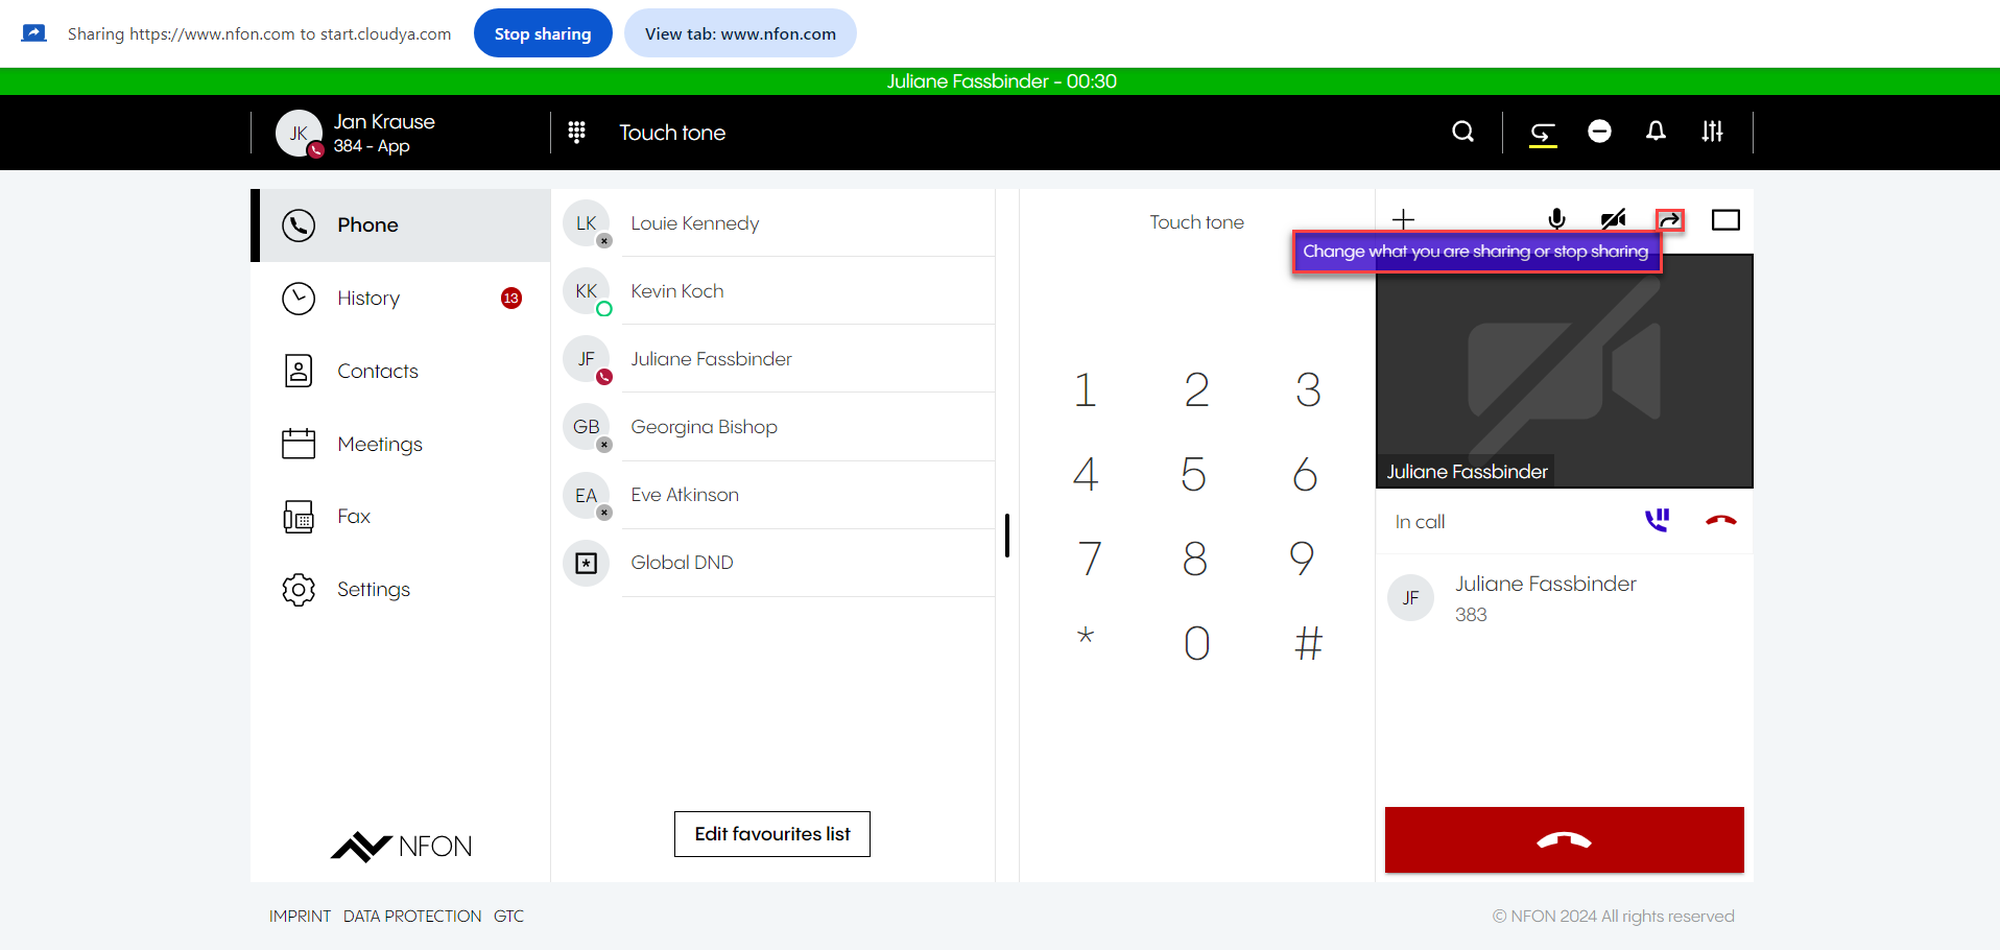Viewport: 2000px width, 950px height.
Task: Click the fullscreen video rectangle icon
Action: 1725,220
